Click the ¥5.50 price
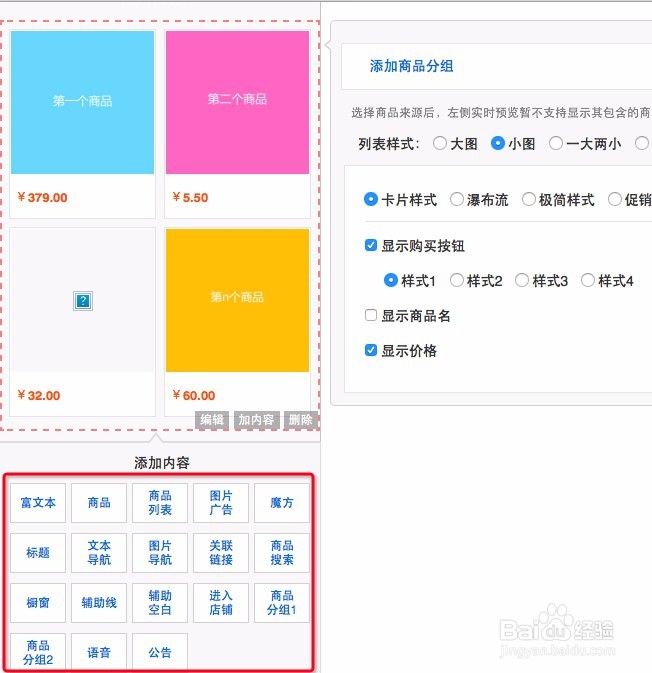This screenshot has height=673, width=652. [190, 197]
